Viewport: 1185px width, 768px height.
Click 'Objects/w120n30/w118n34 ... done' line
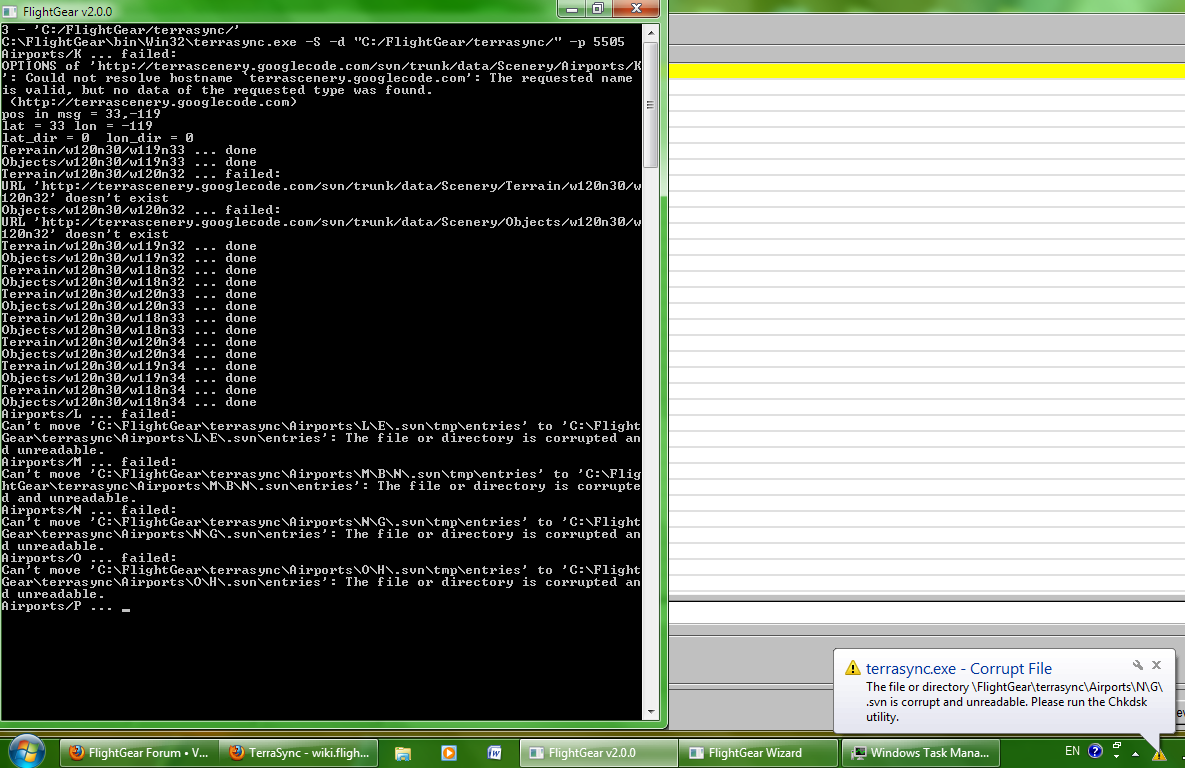[x=129, y=402]
